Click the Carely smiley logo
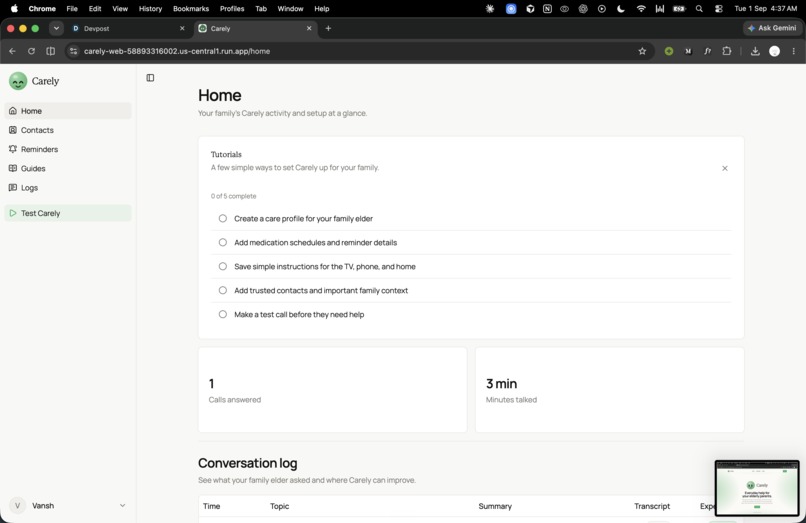Viewport: 806px width, 523px height. point(18,81)
